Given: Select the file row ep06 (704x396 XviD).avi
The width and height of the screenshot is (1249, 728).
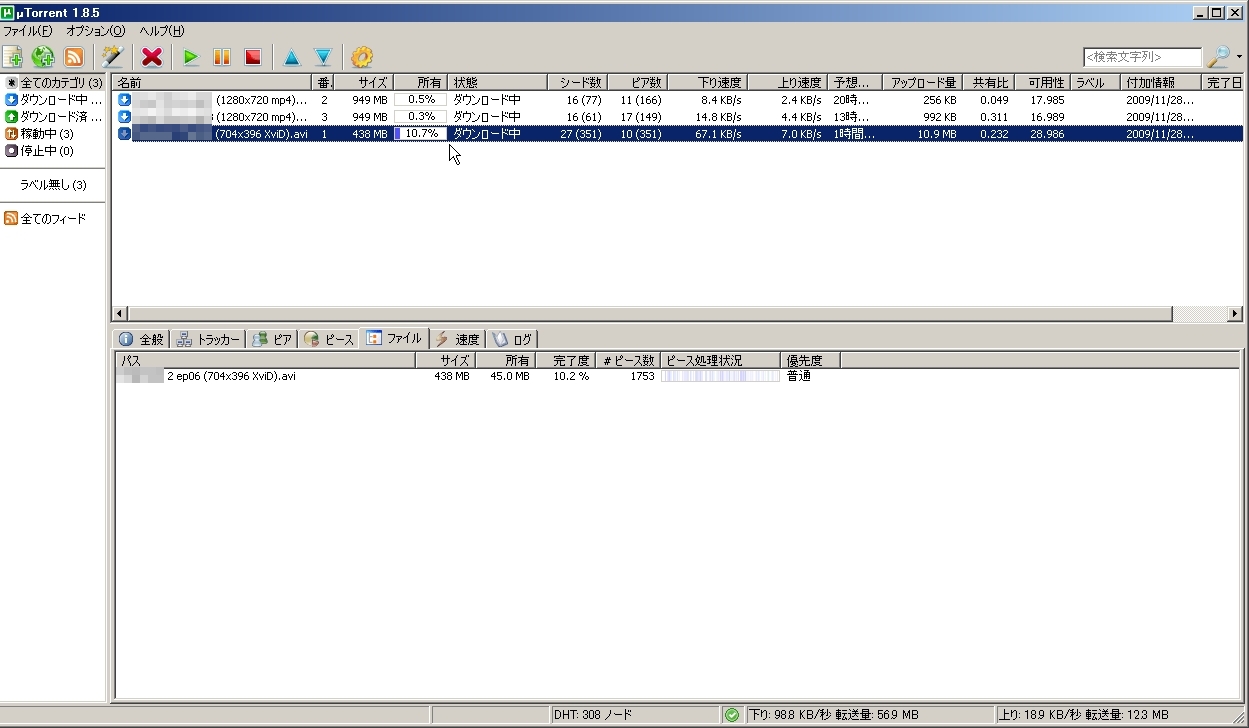Looking at the screenshot, I should [x=678, y=377].
